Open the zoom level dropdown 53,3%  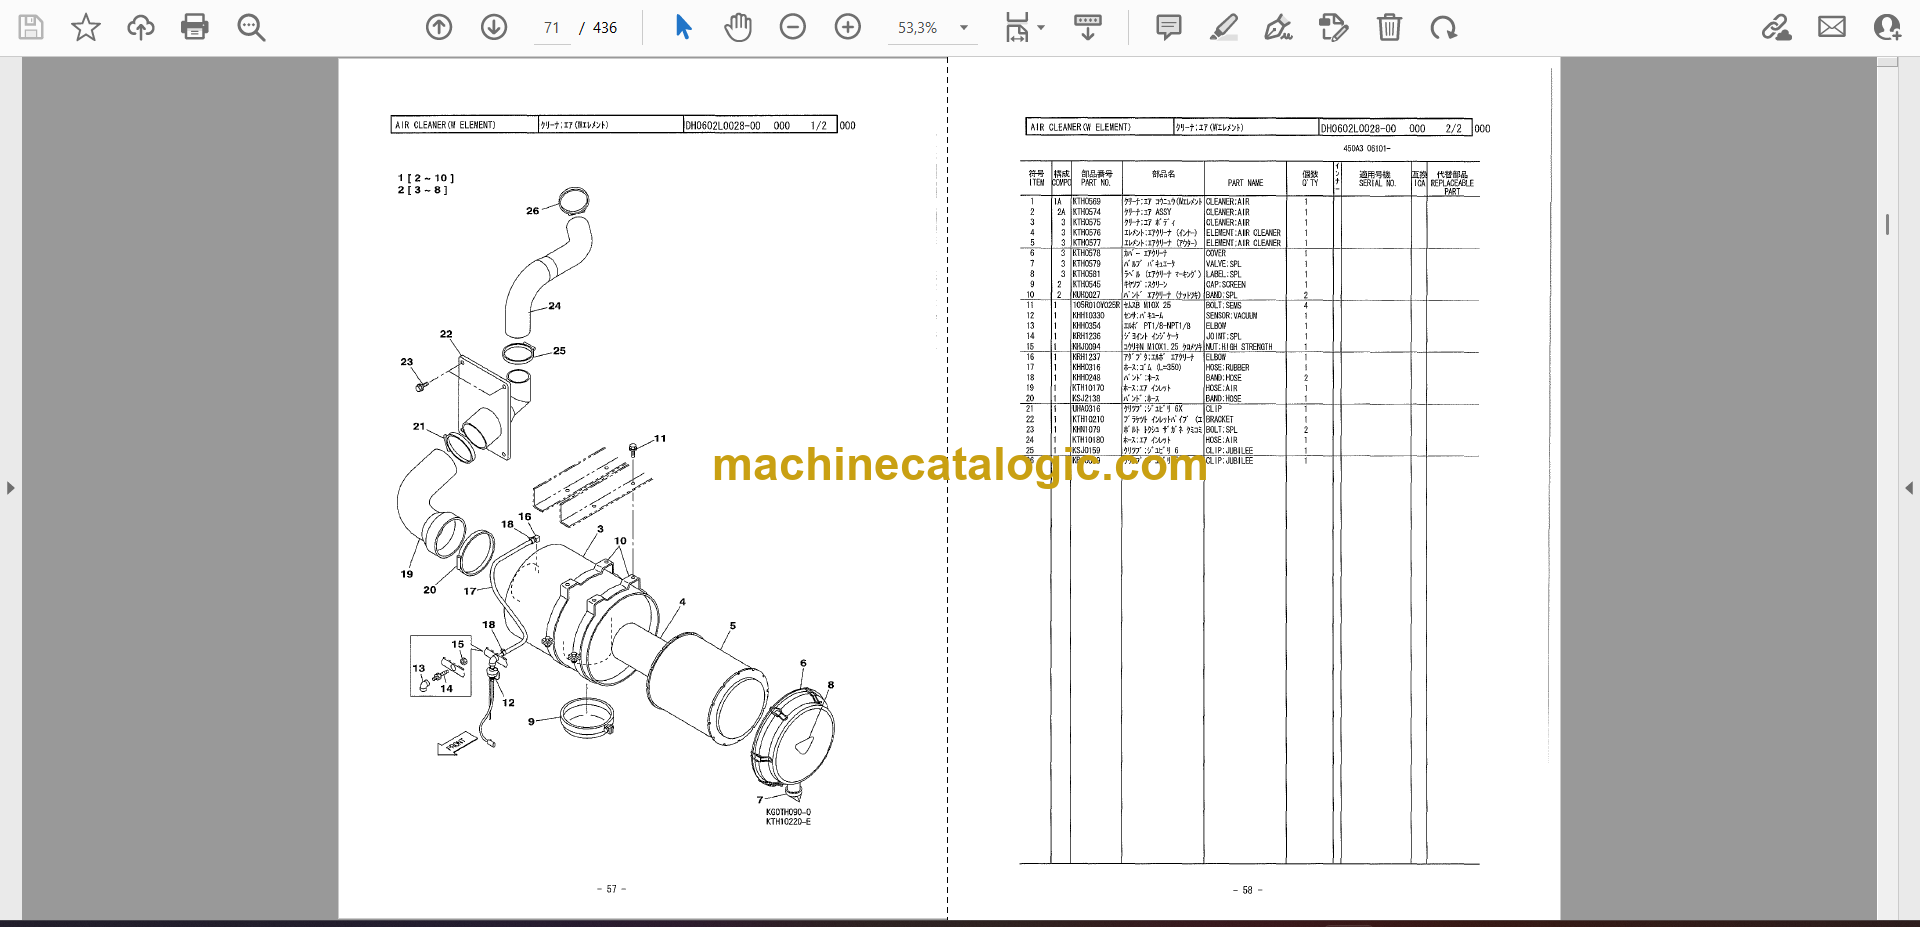[x=932, y=28]
